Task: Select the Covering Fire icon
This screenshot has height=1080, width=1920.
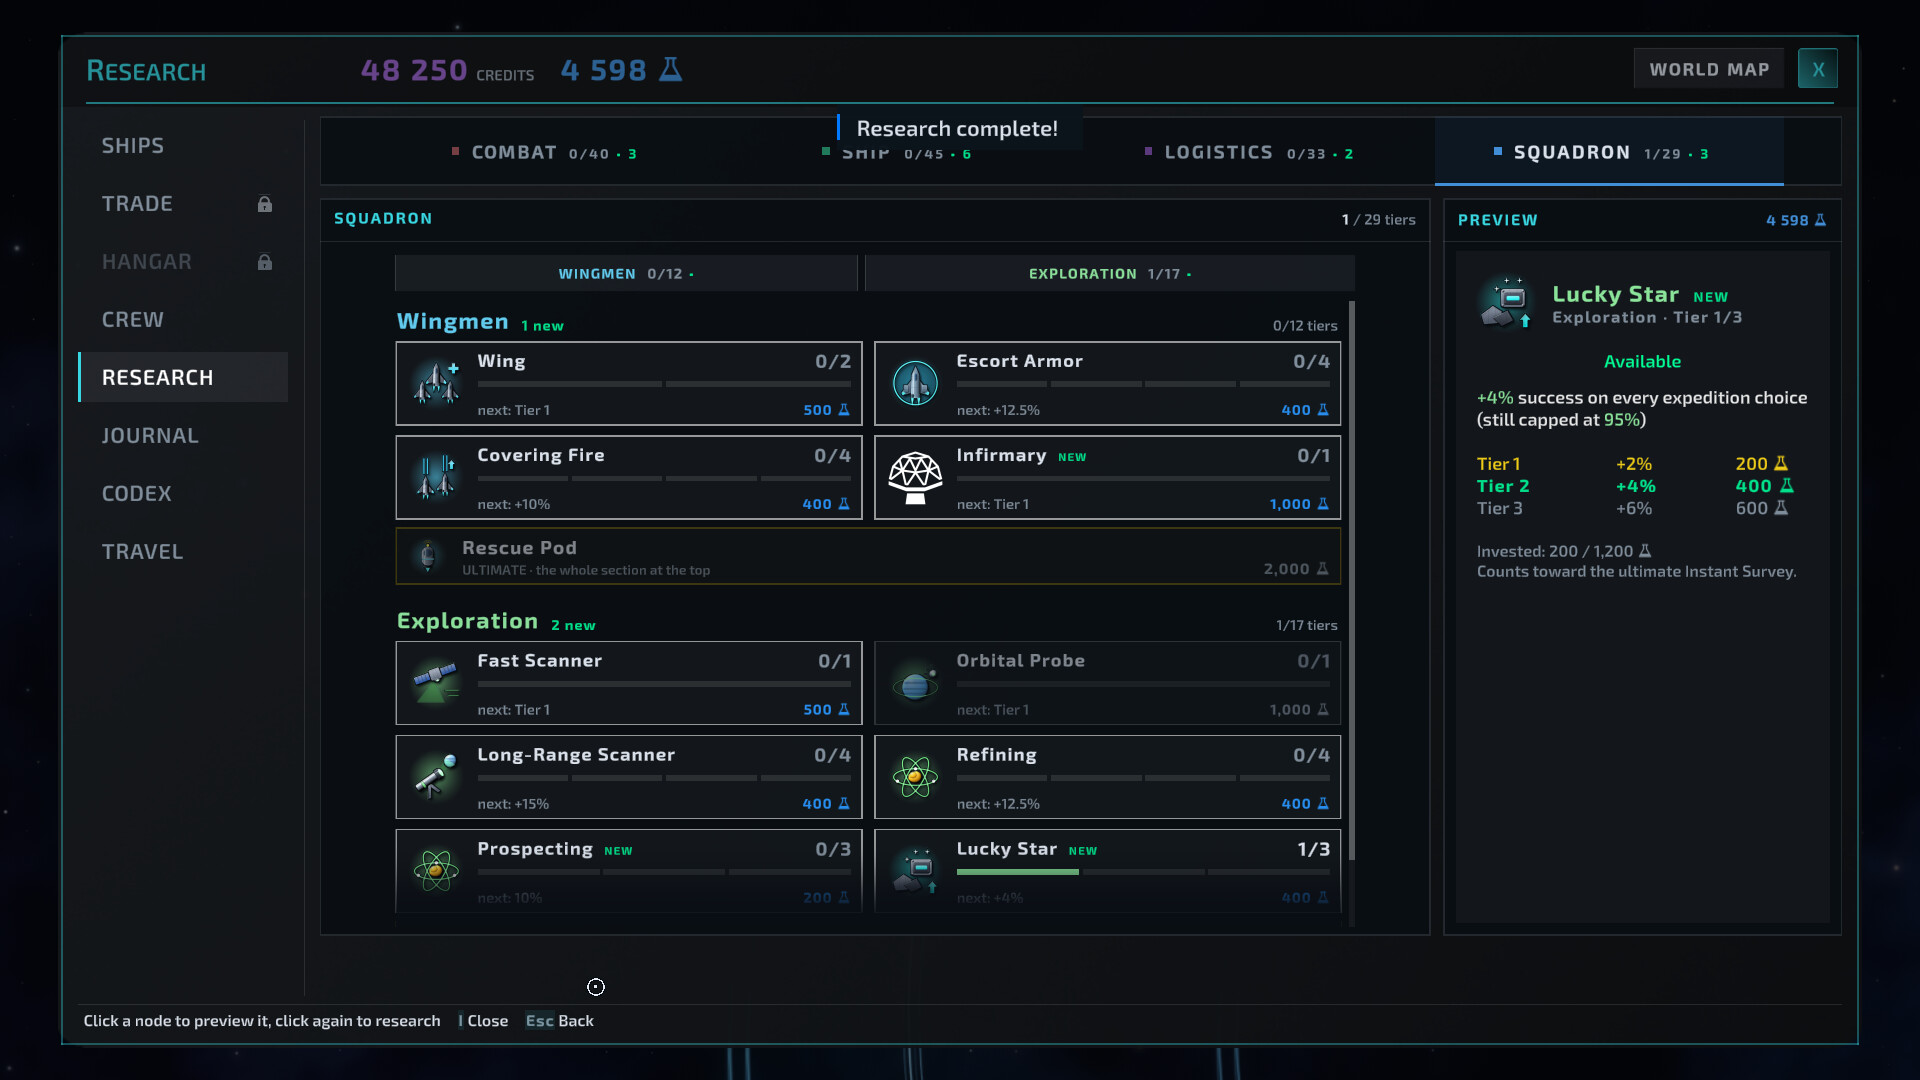Action: [436, 477]
